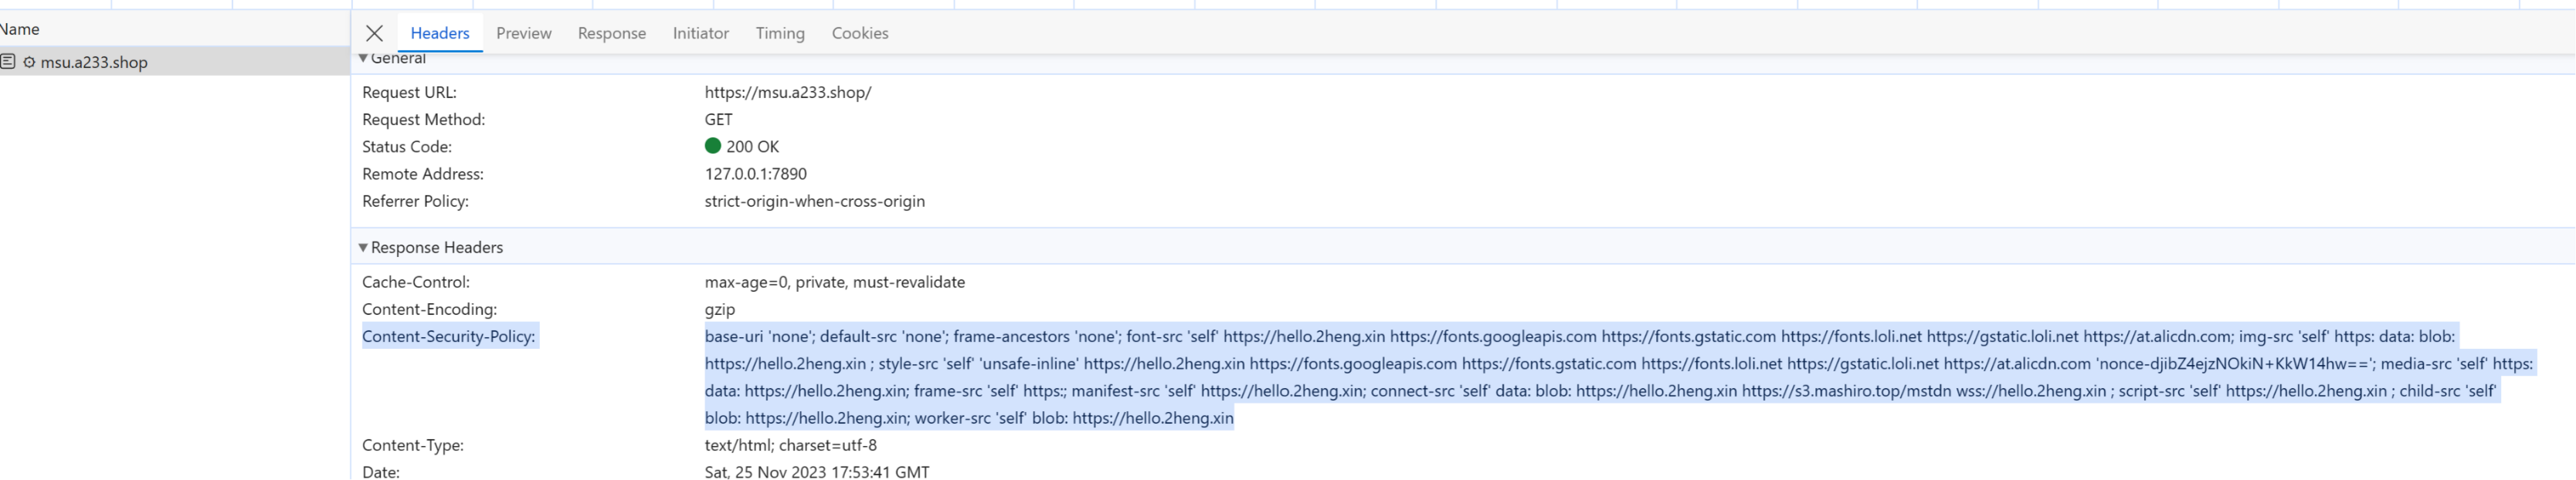Click the green status code indicator
This screenshot has height=480, width=2576.
point(712,146)
